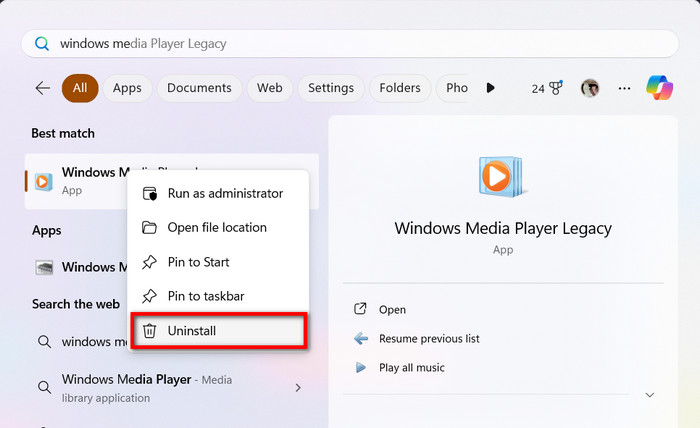Show more filters with the play arrow
This screenshot has width=700, height=428.
(x=490, y=88)
